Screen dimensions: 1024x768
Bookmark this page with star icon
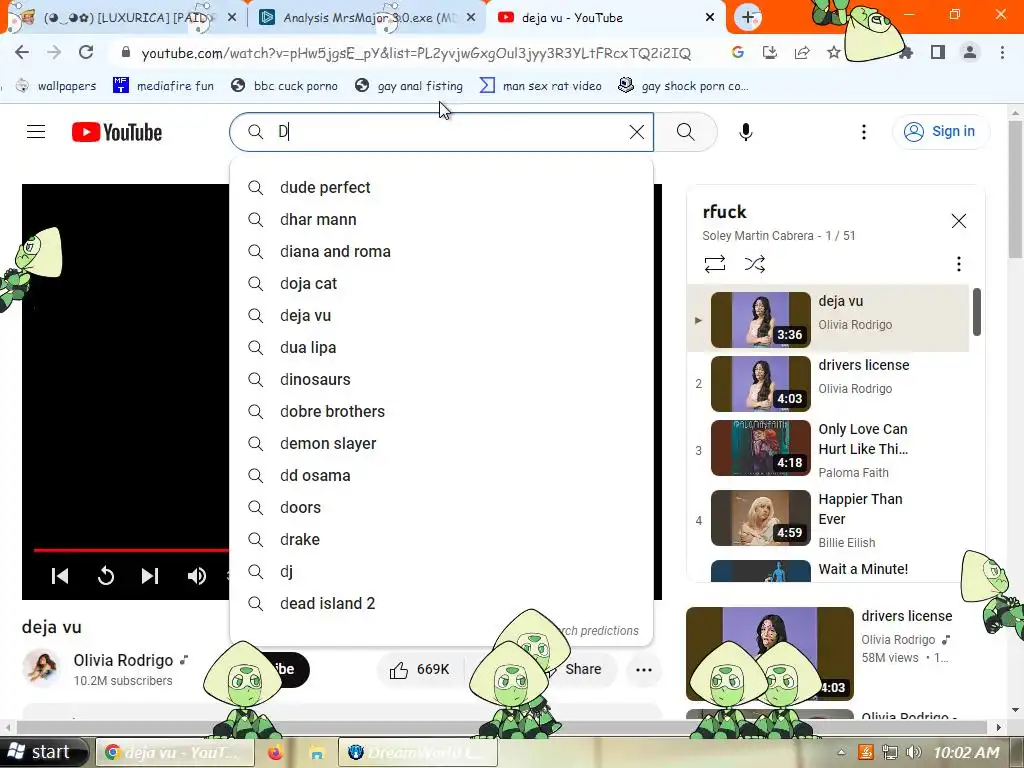pyautogui.click(x=833, y=52)
